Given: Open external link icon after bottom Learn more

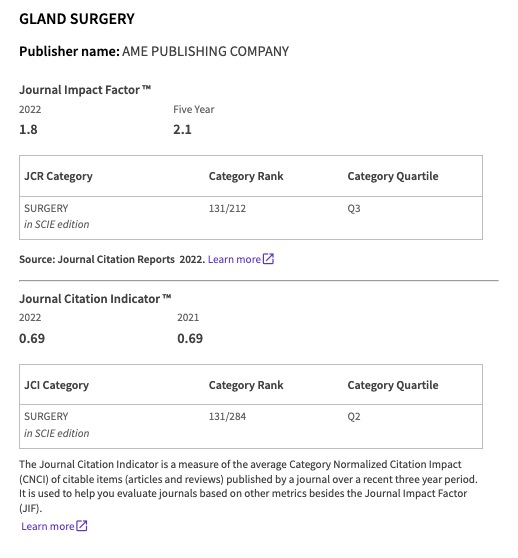Looking at the screenshot, I should 81,526.
